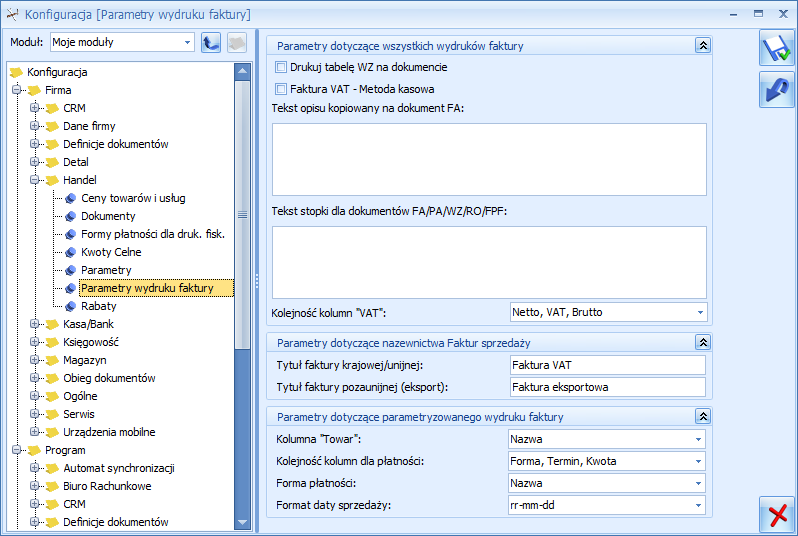This screenshot has width=798, height=536.
Task: Click the undo changes blue arrow icon
Action: (777, 90)
